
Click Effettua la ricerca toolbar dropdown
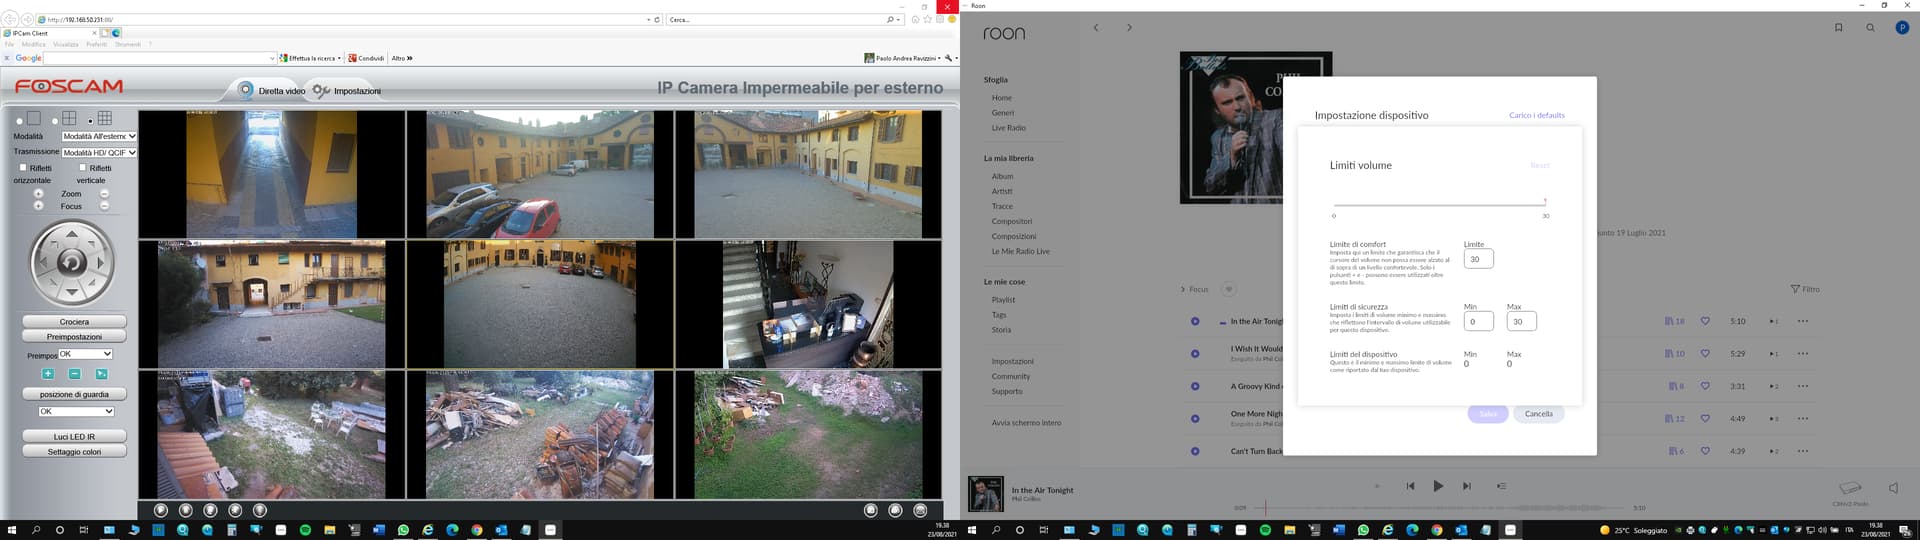point(311,58)
